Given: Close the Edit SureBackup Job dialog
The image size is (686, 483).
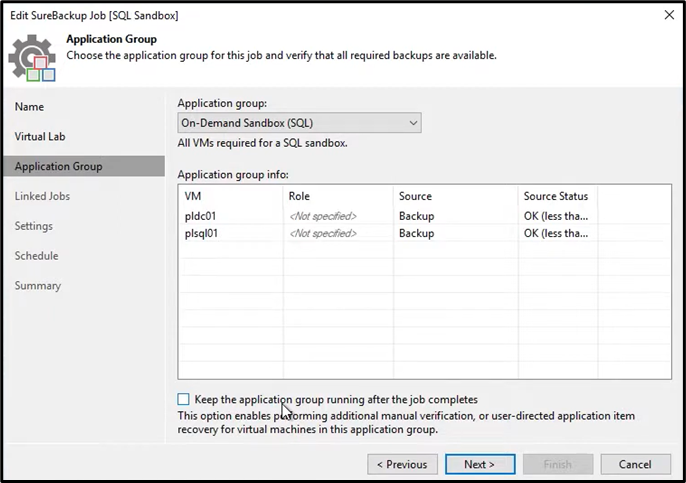Looking at the screenshot, I should point(669,15).
